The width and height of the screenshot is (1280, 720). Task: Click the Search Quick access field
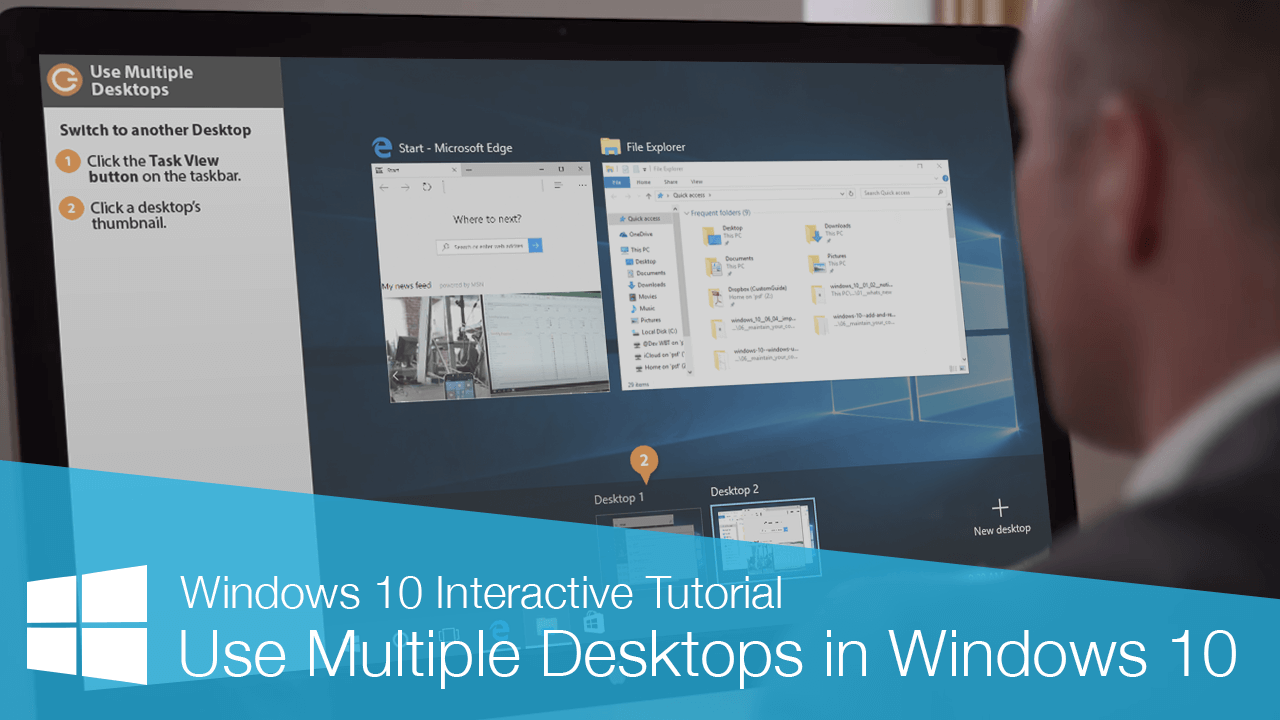pos(904,193)
